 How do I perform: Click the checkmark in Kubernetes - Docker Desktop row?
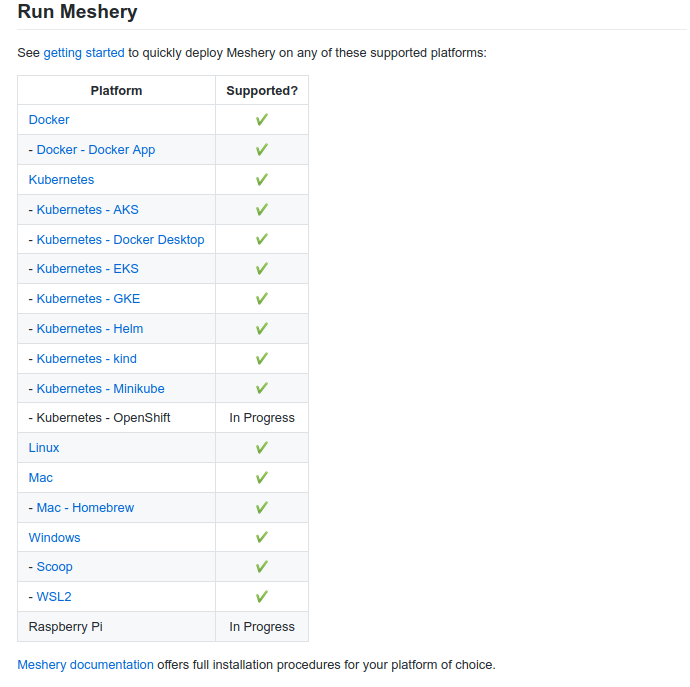pos(262,239)
